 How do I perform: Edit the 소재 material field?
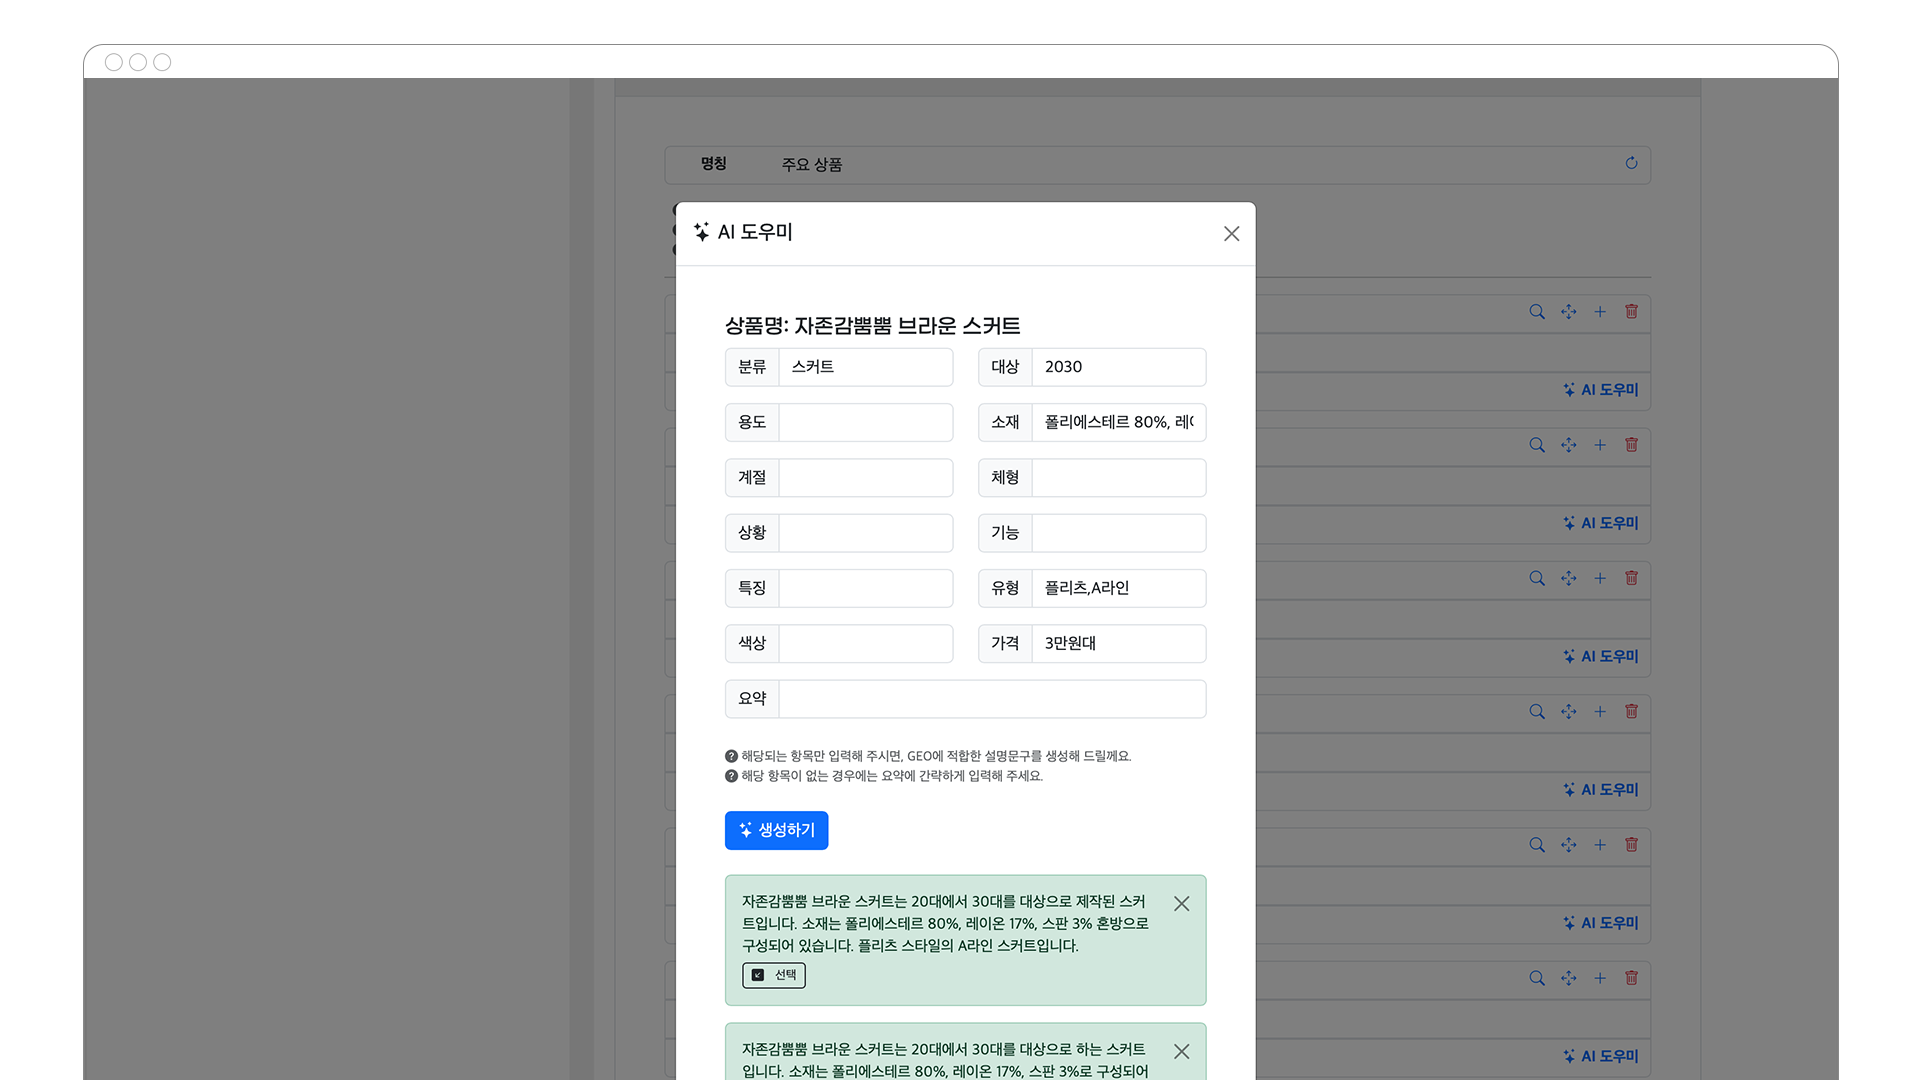pyautogui.click(x=1118, y=422)
